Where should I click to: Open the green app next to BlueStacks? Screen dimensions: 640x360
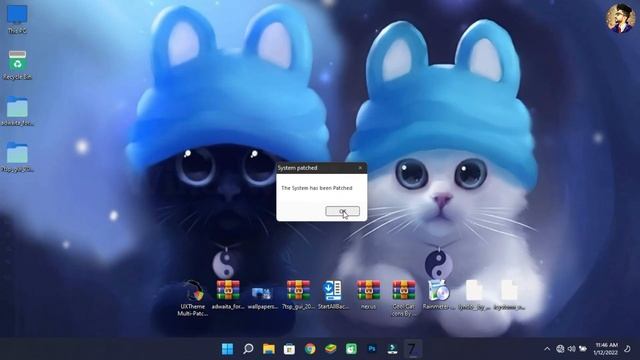(351, 349)
